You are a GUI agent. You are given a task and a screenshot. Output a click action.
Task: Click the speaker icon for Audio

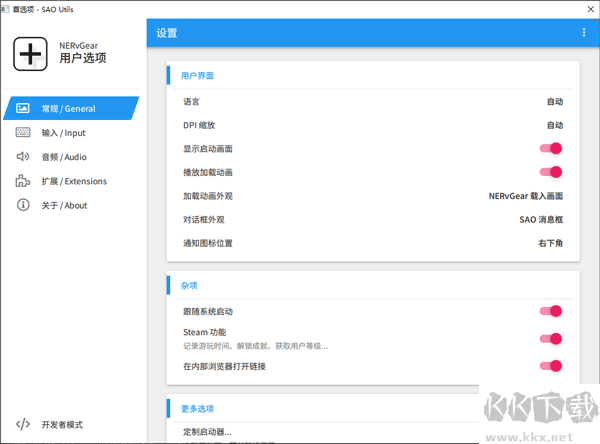pos(23,157)
